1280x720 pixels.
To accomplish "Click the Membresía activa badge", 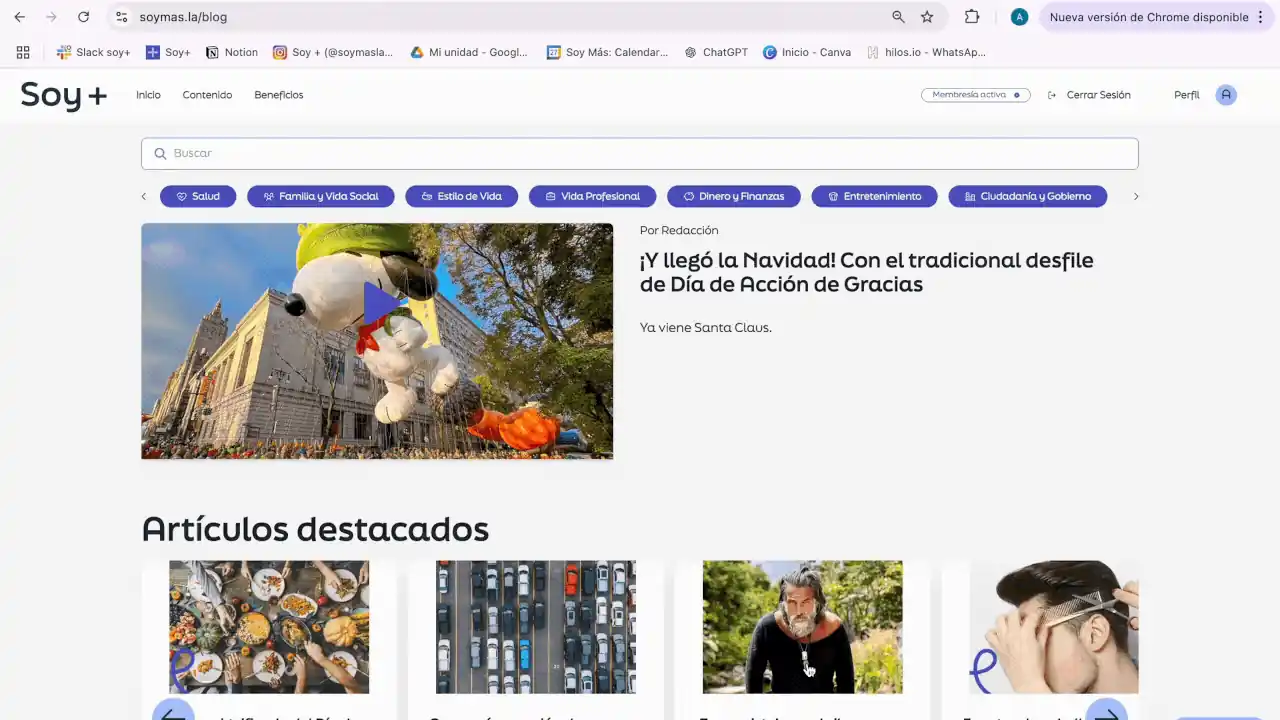I will point(976,95).
